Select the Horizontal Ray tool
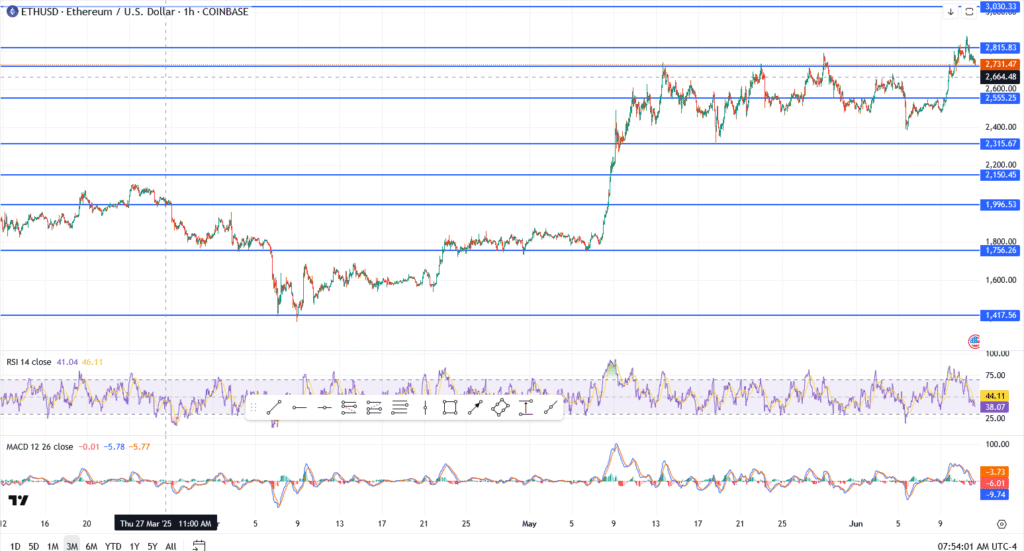The image size is (1024, 551). pos(299,407)
